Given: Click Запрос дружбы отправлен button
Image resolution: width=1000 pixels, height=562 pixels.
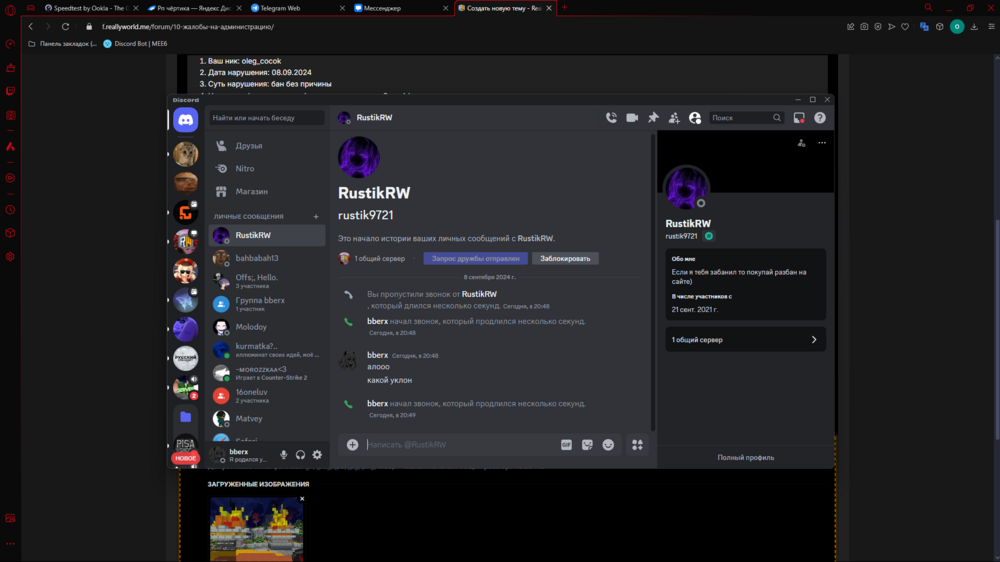Looking at the screenshot, I should 476,258.
